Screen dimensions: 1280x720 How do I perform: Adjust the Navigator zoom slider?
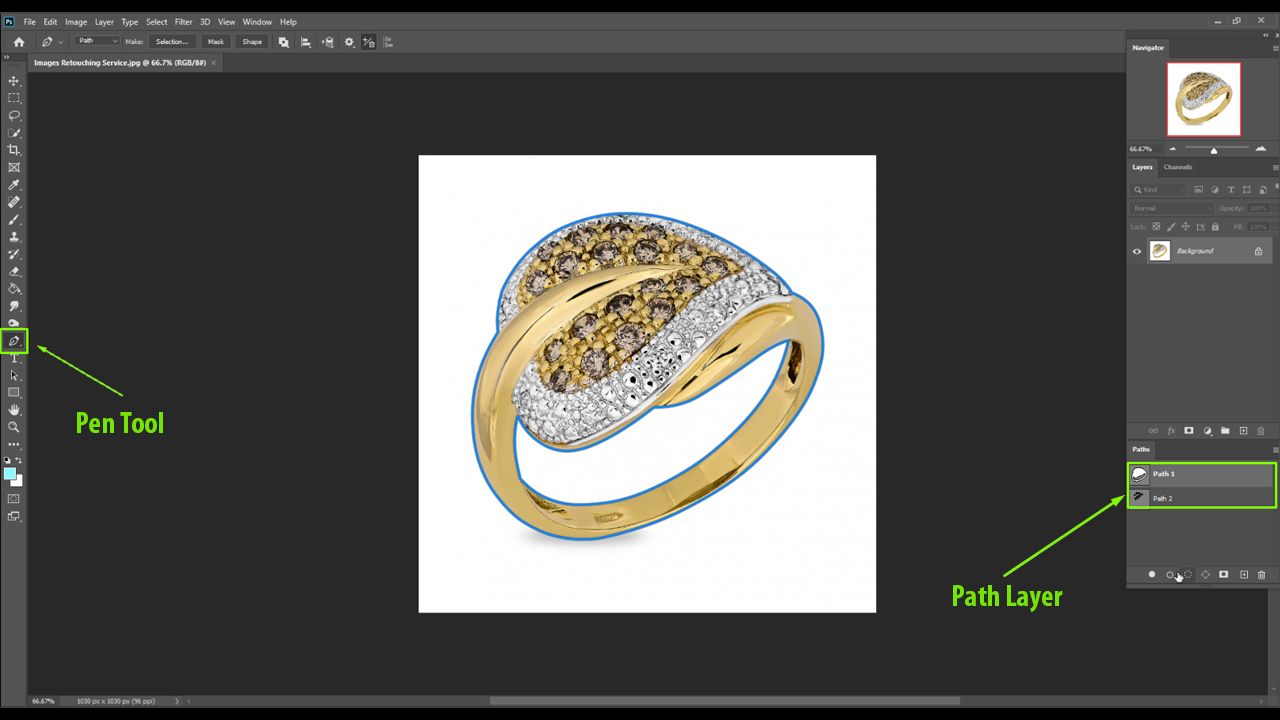1213,148
